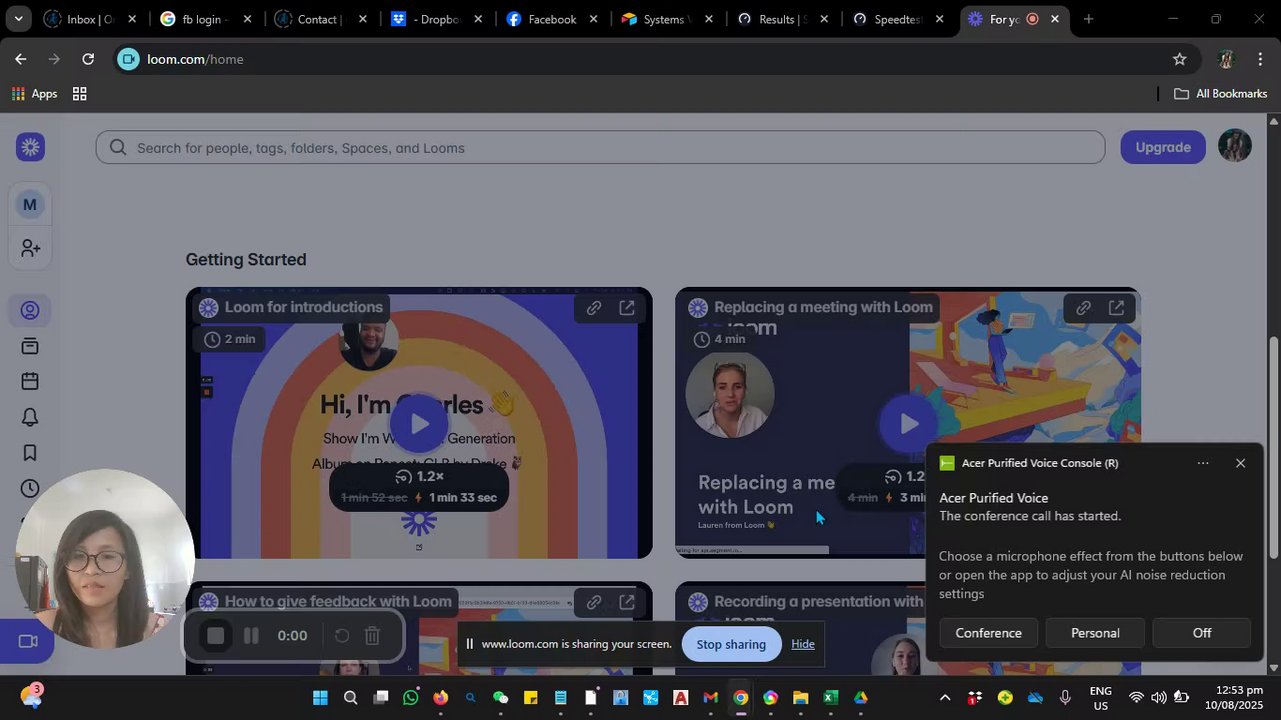Viewport: 1281px width, 720px height.
Task: Click the Hide link on sharing bar
Action: (x=803, y=644)
